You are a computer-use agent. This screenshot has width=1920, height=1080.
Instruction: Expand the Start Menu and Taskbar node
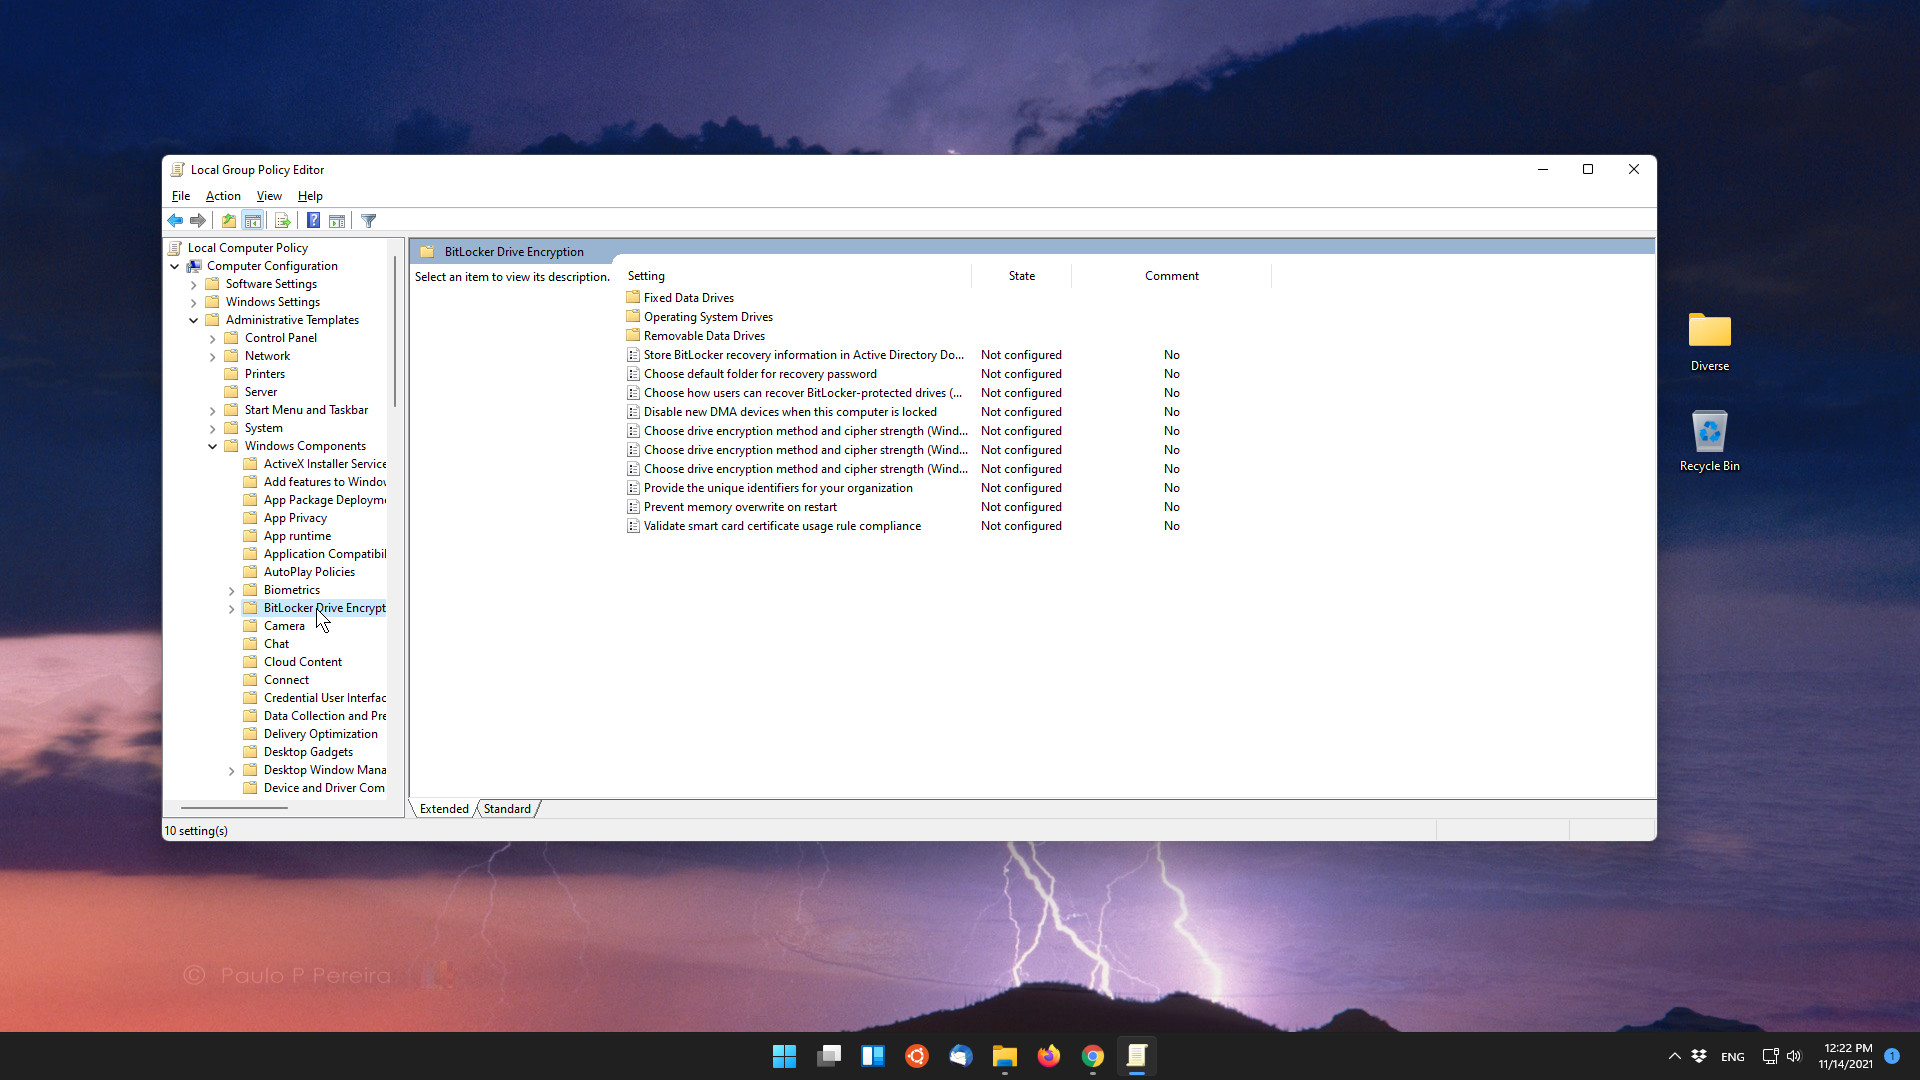coord(213,410)
